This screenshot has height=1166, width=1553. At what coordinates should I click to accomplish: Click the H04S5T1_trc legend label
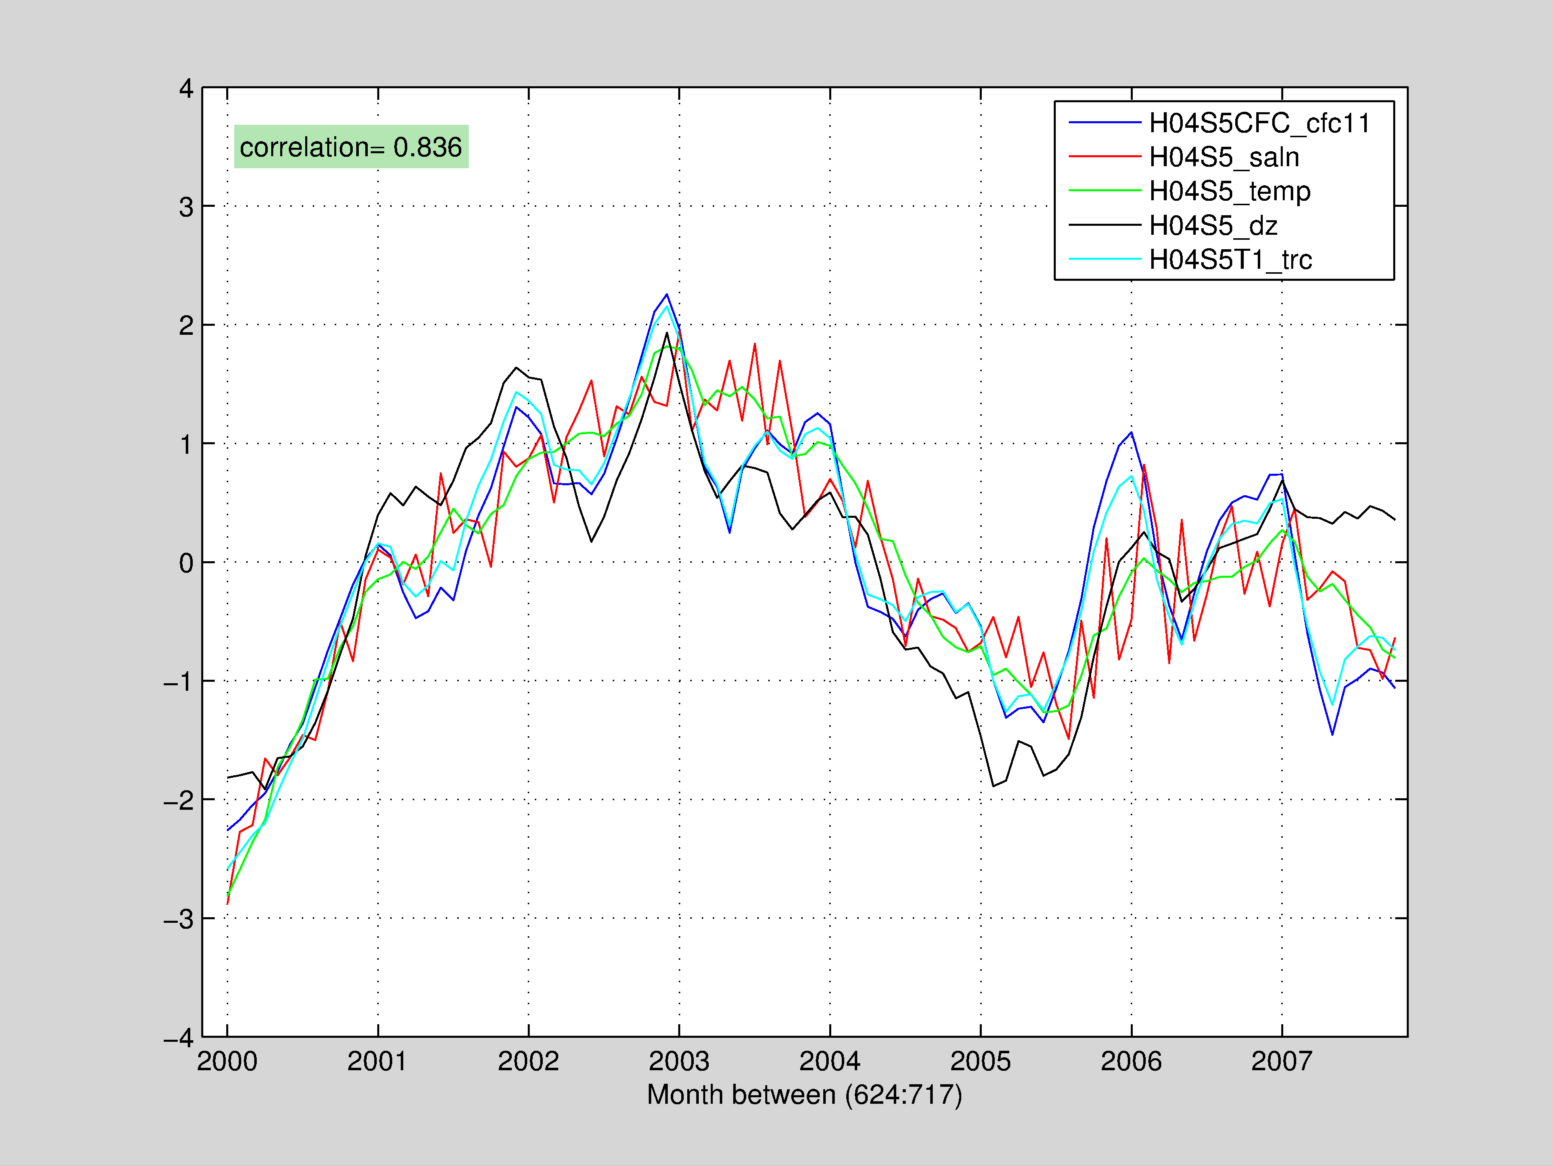tap(1230, 259)
